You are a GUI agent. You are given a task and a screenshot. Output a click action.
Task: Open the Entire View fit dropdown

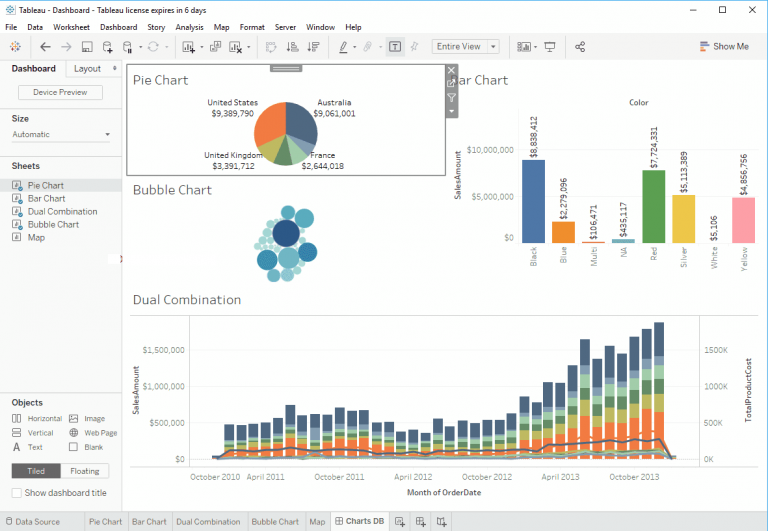point(465,47)
